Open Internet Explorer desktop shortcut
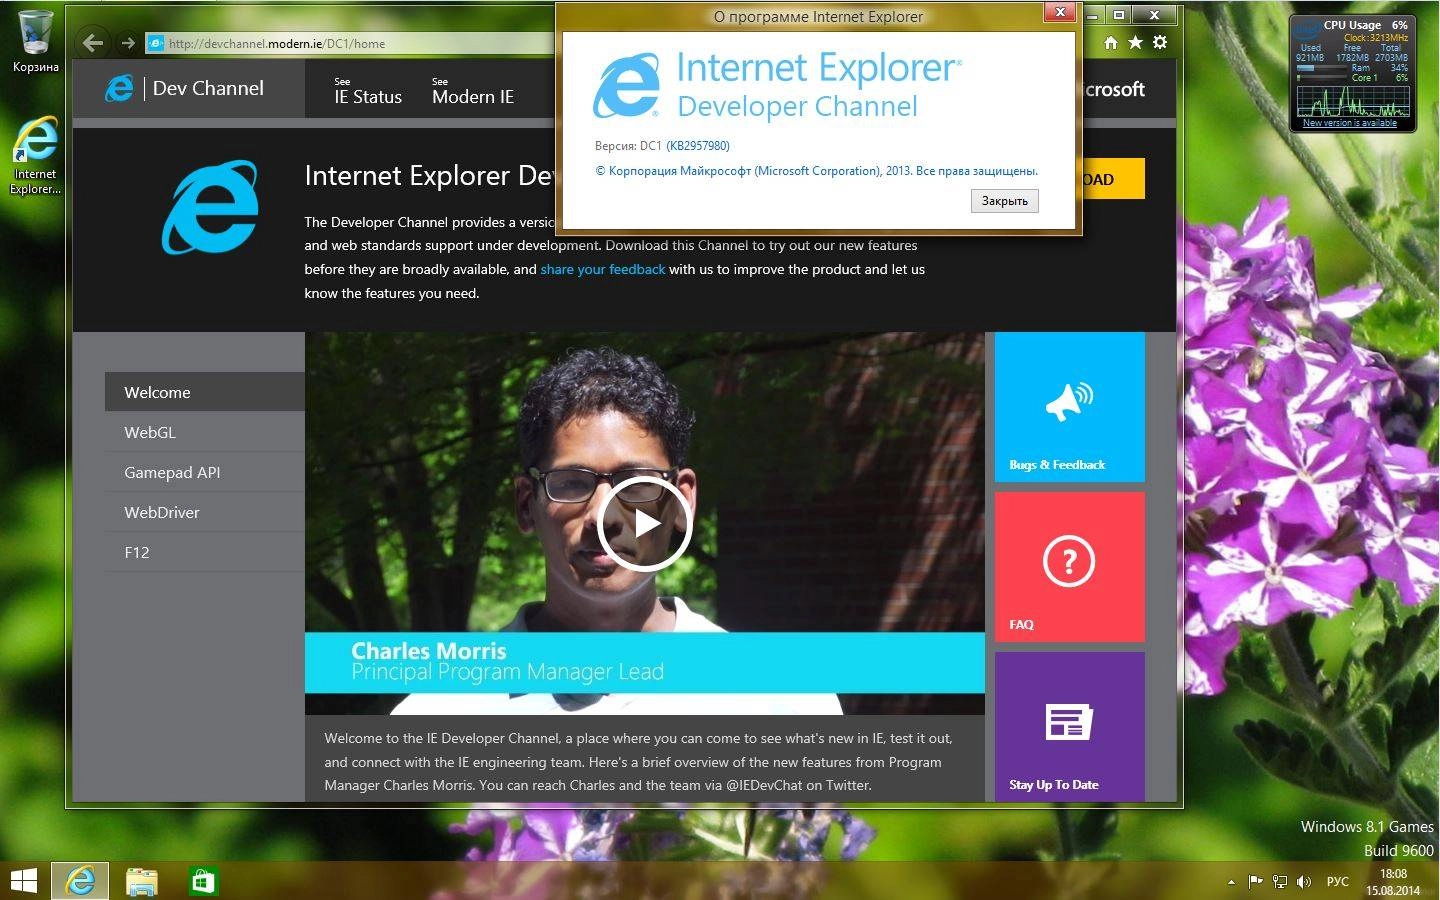1440x900 pixels. coord(35,155)
